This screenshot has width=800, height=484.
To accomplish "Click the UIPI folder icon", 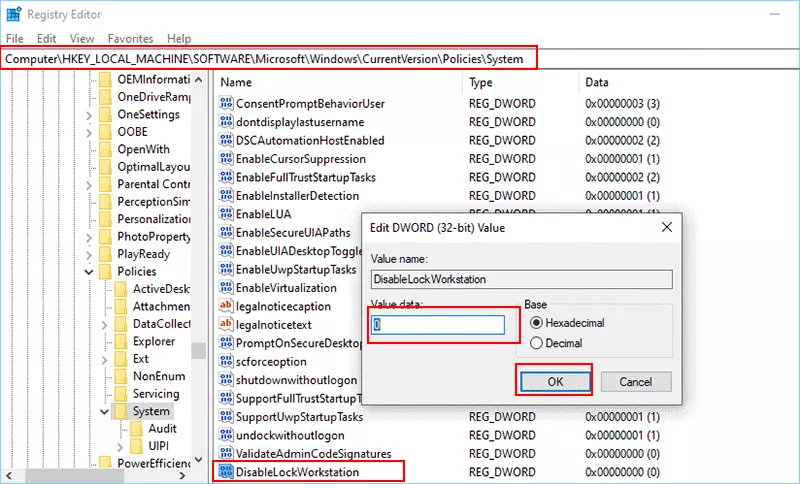I will (x=137, y=446).
